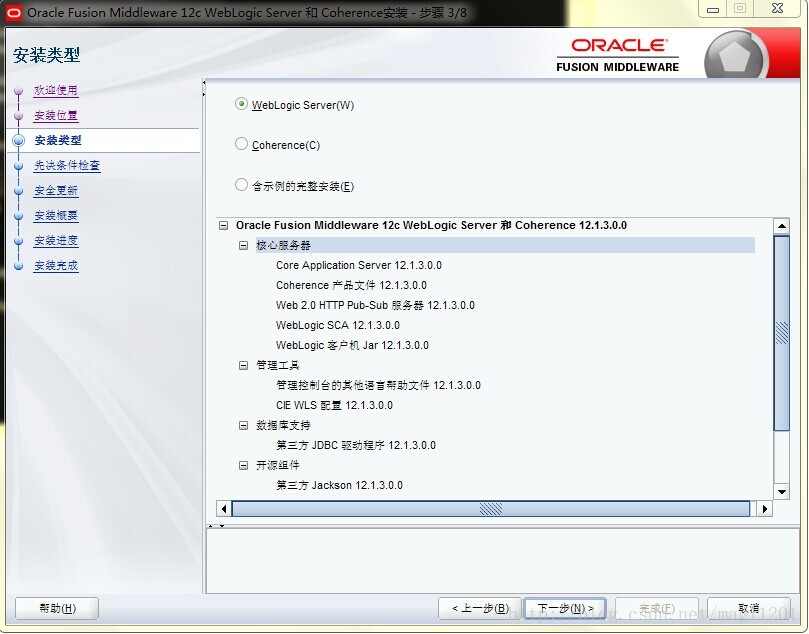Click the horizontal scroll left arrow
809x634 pixels.
(x=223, y=509)
